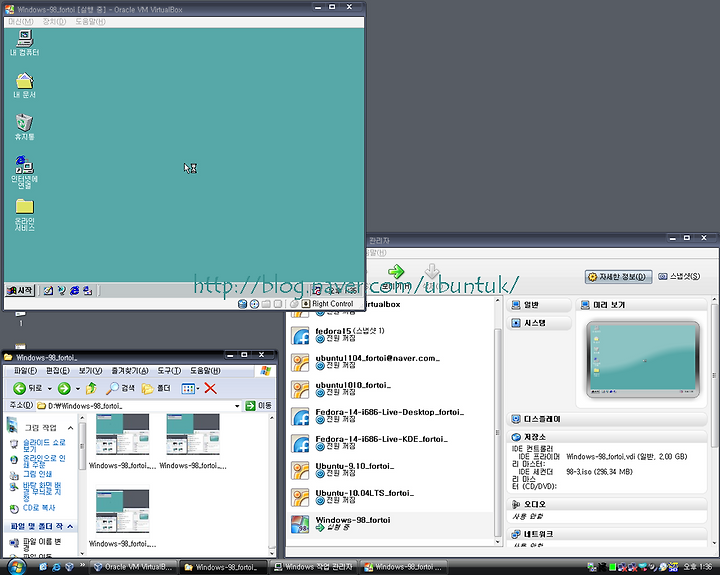Select ubuntu1104_fortoi@naver.com_ machine
Image resolution: width=720 pixels, height=575 pixels.
tap(391, 362)
